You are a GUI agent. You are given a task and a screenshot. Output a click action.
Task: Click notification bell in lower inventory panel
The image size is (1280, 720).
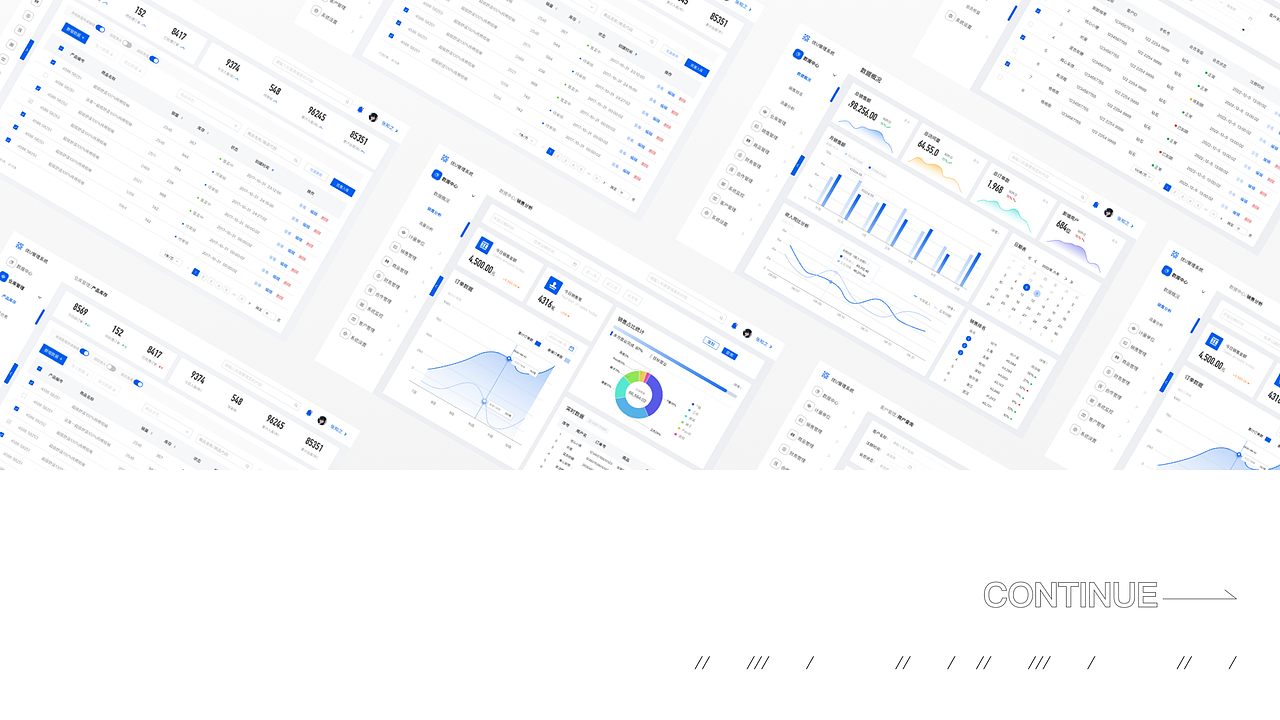pos(309,413)
